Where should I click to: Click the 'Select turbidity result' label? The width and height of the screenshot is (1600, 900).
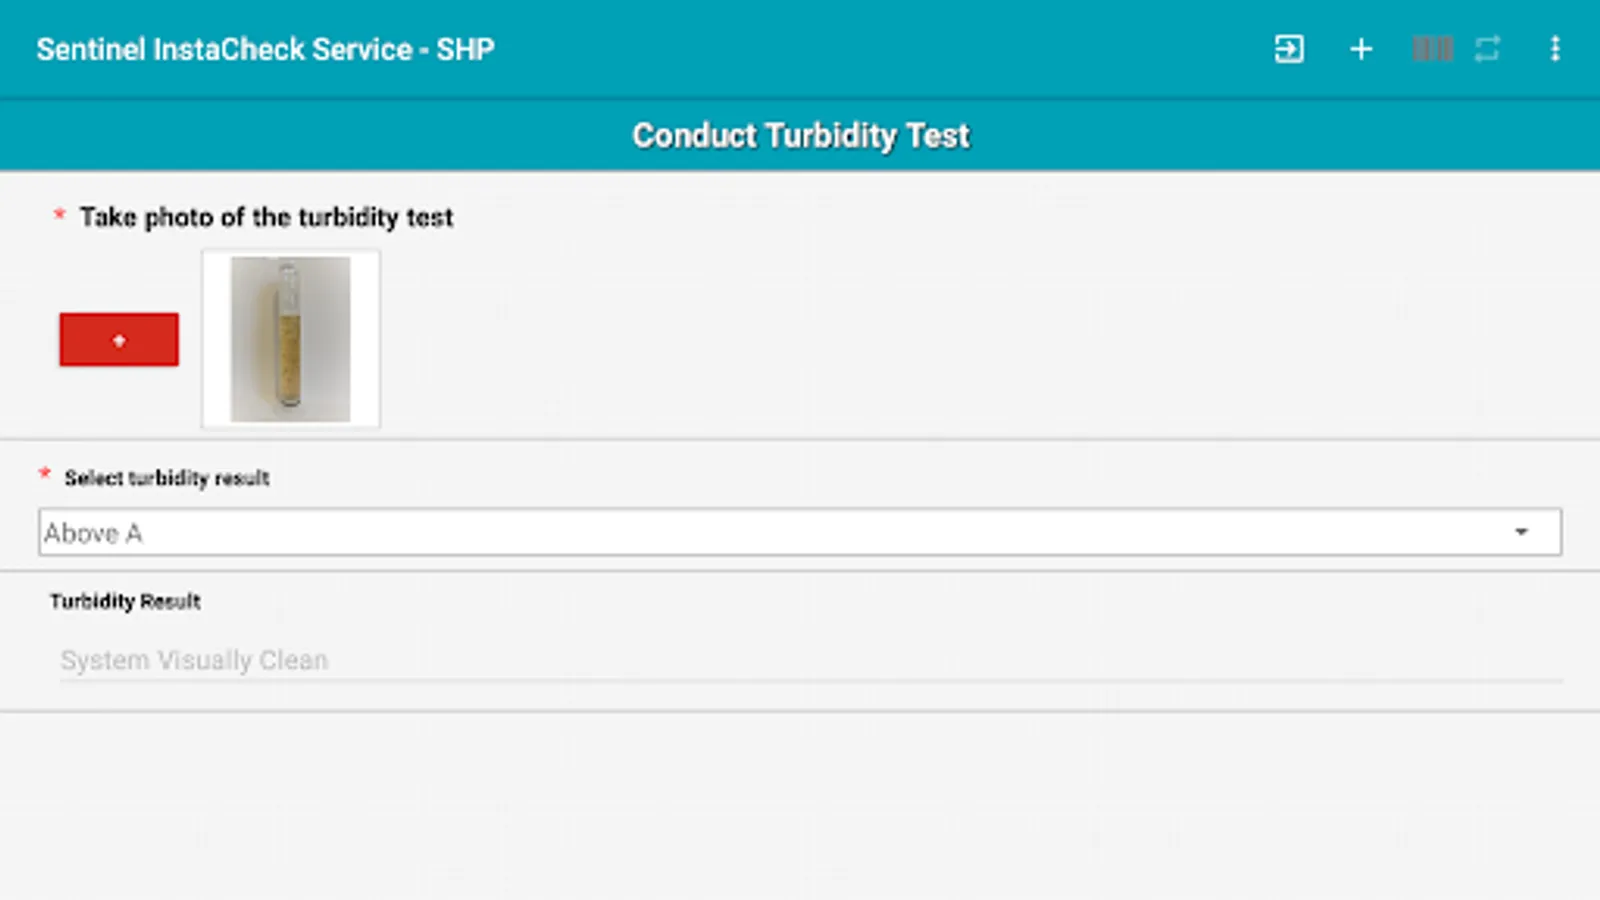pyautogui.click(x=167, y=478)
